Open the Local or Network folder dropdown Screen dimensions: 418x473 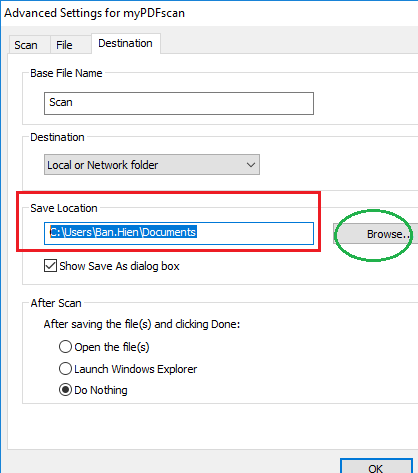(x=152, y=165)
